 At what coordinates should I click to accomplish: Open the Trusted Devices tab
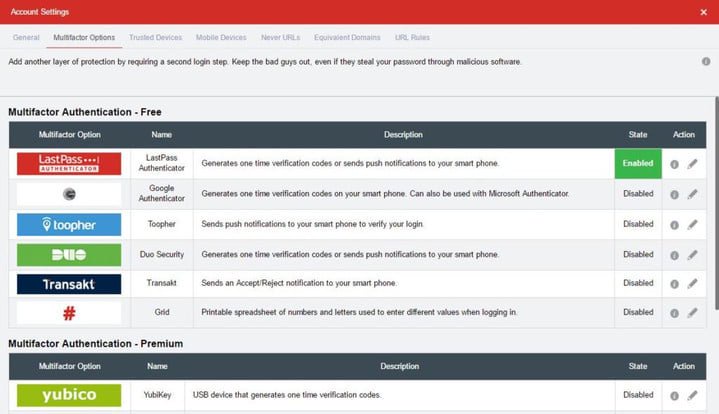(x=156, y=37)
